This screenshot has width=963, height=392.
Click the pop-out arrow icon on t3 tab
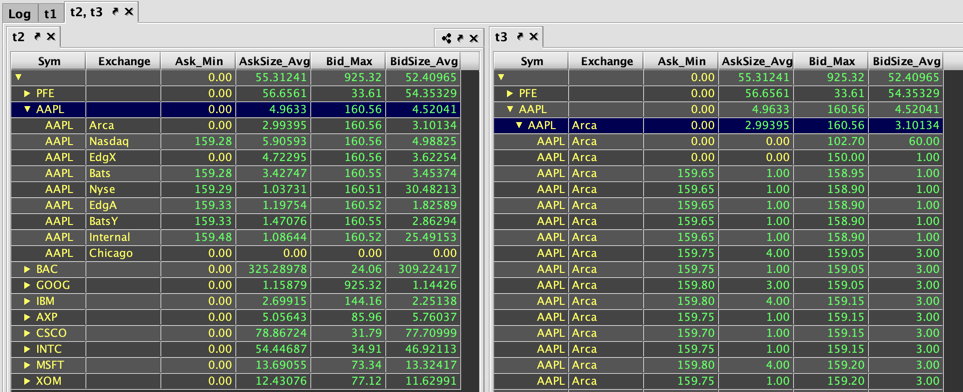tap(520, 37)
